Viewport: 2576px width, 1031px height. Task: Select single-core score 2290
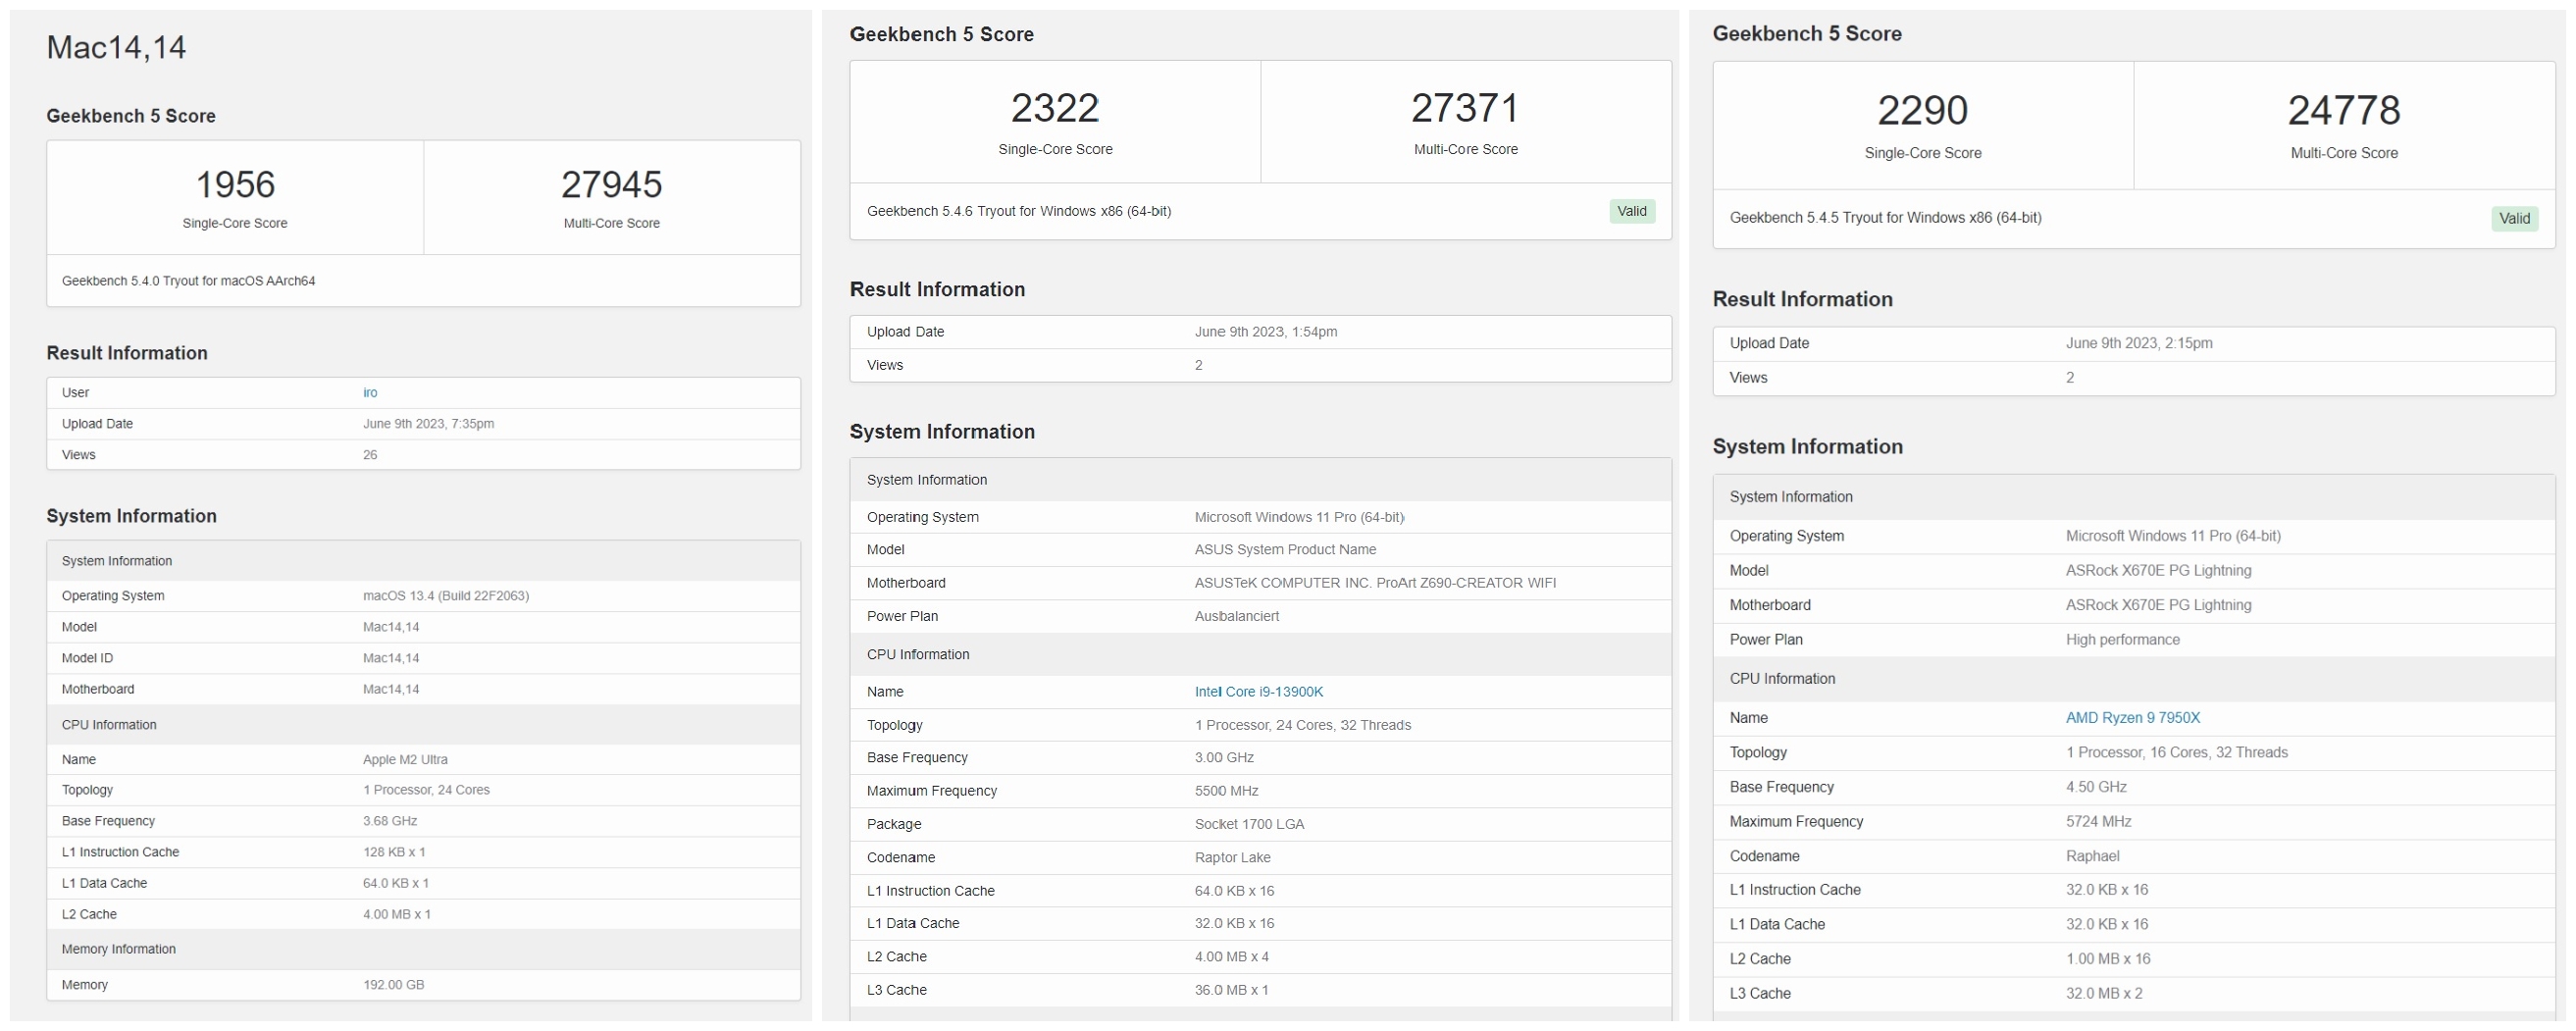tap(1922, 110)
